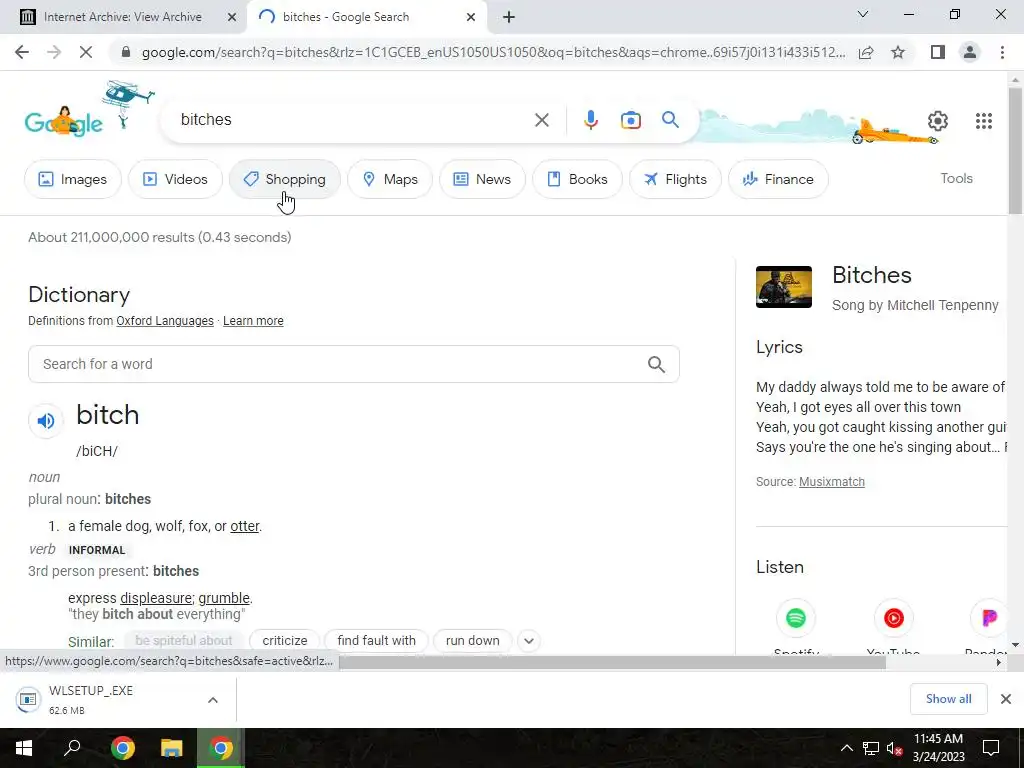Click the Google search text box
The width and height of the screenshot is (1024, 768).
point(353,120)
